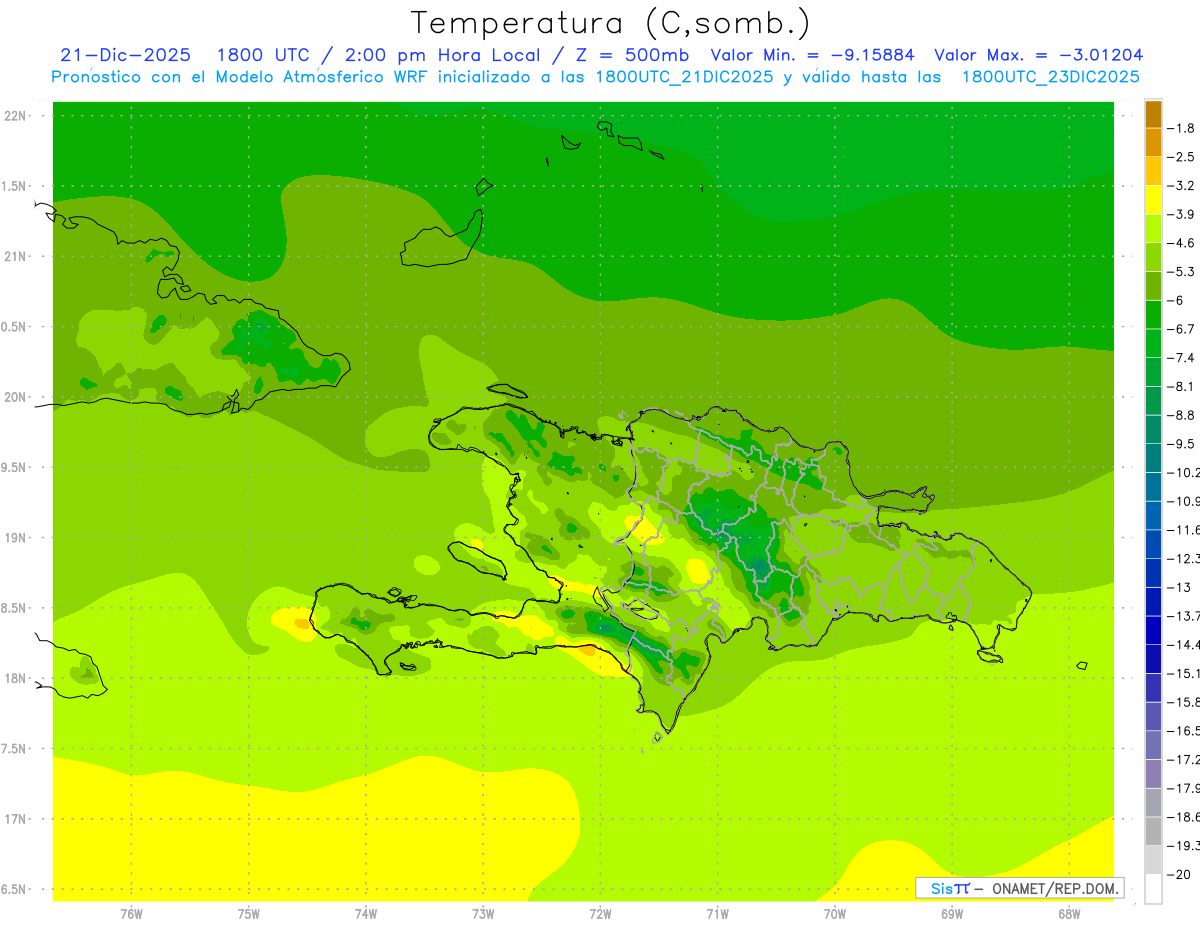
Task: Click the '69W' longitude axis label
Action: [952, 914]
